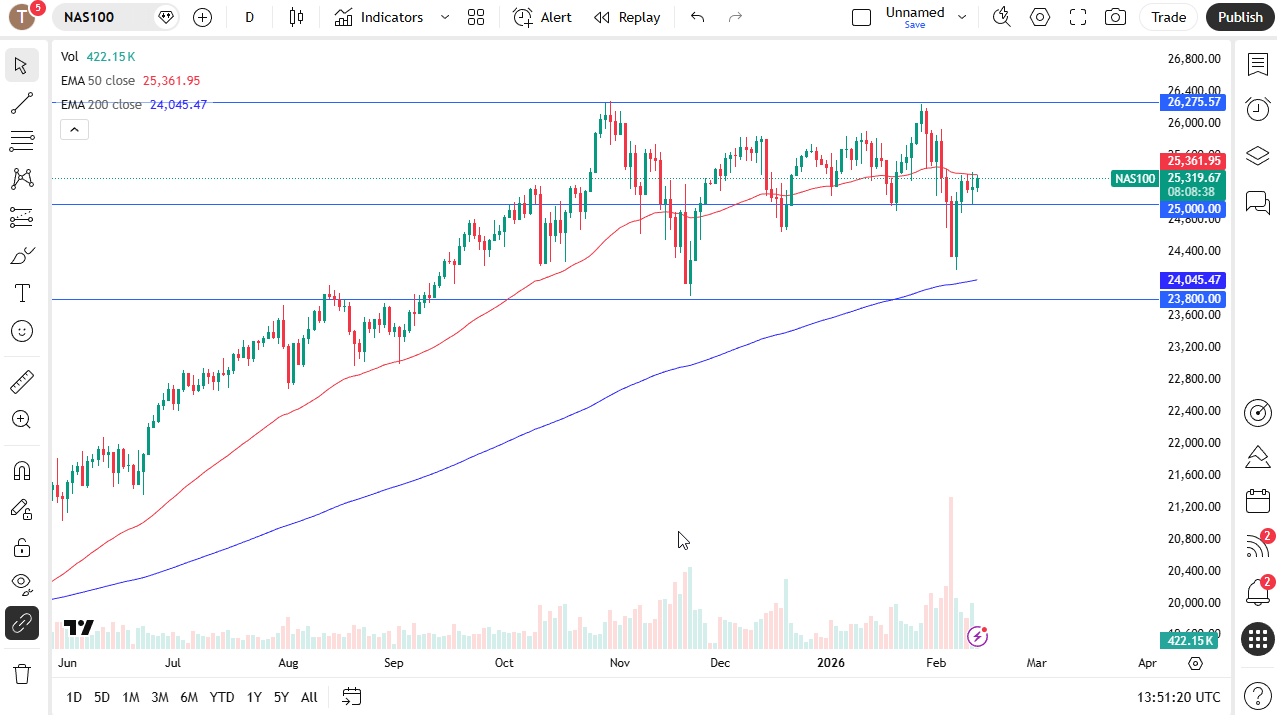Add symbol with the plus button
The image size is (1277, 715).
tap(203, 17)
